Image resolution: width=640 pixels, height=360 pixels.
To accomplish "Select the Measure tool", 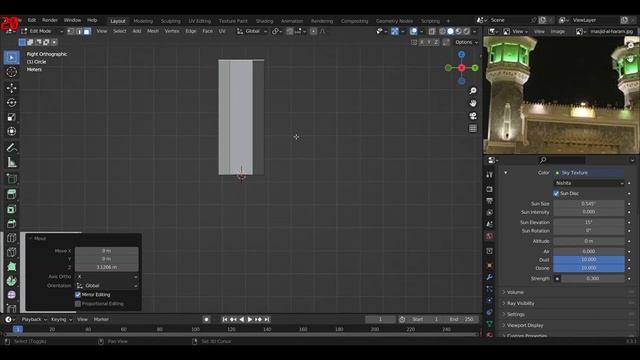I will [11, 162].
